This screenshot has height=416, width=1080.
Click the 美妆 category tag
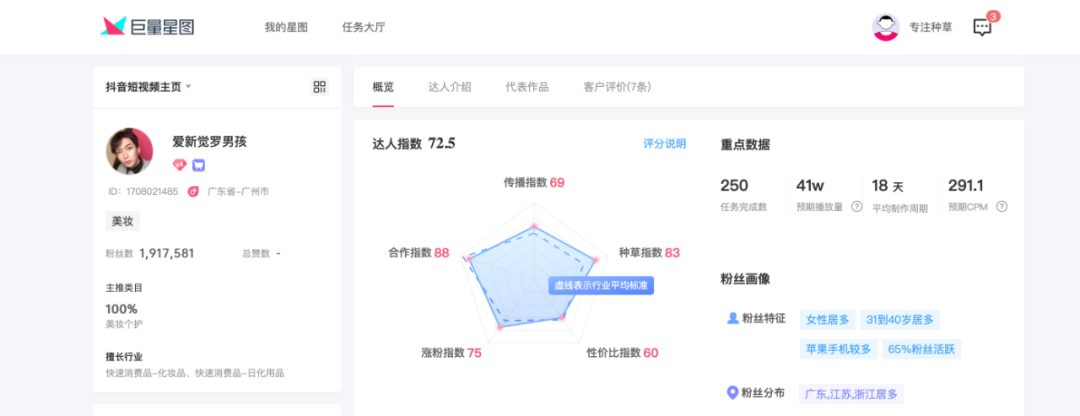click(x=123, y=221)
